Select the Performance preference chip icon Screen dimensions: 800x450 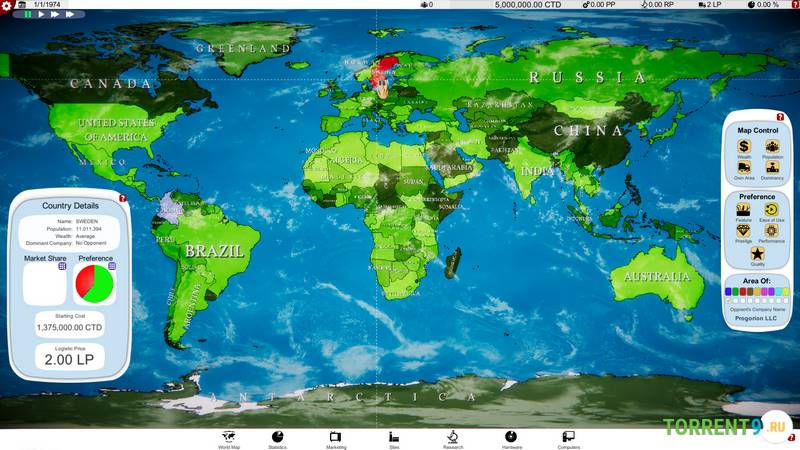[771, 231]
